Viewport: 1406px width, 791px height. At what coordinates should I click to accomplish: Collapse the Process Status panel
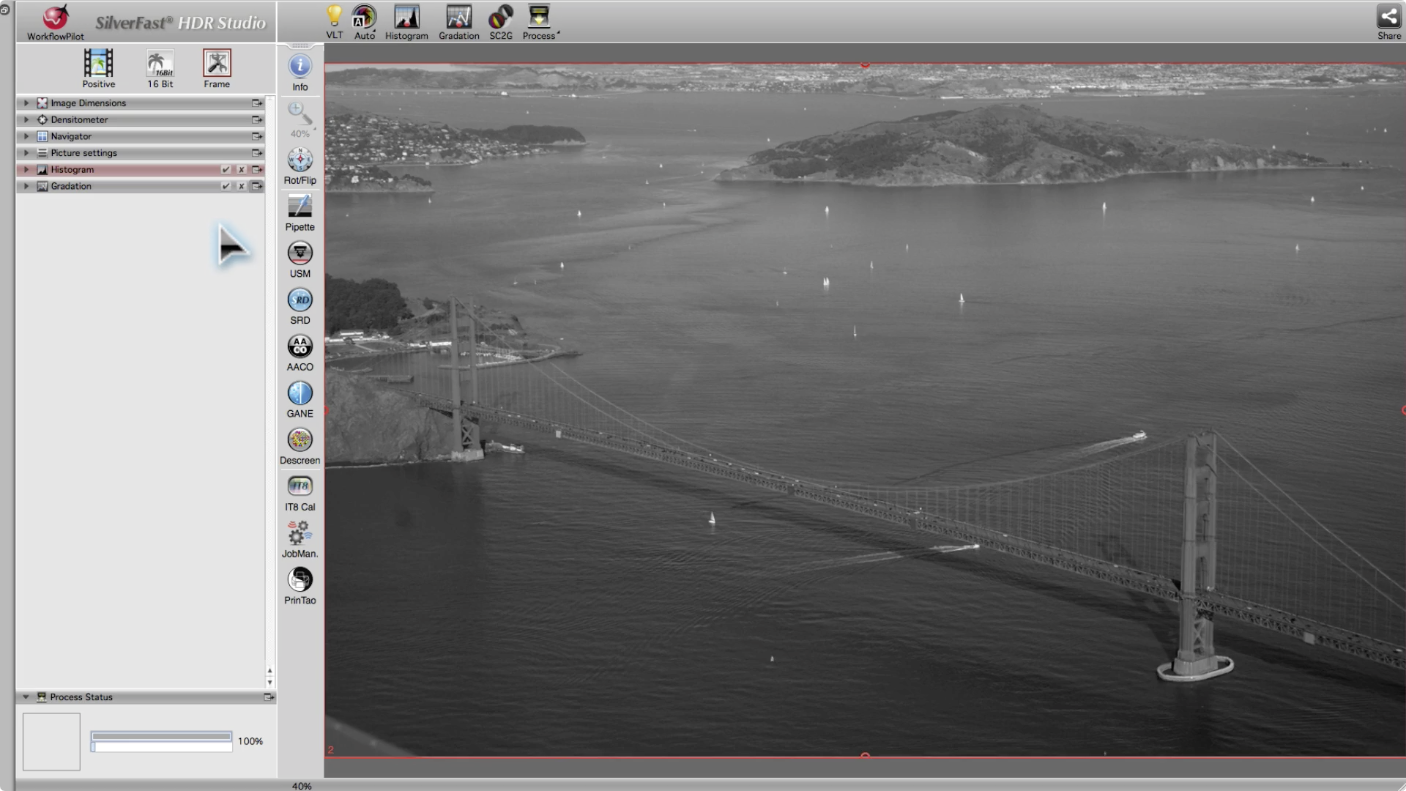pos(27,697)
